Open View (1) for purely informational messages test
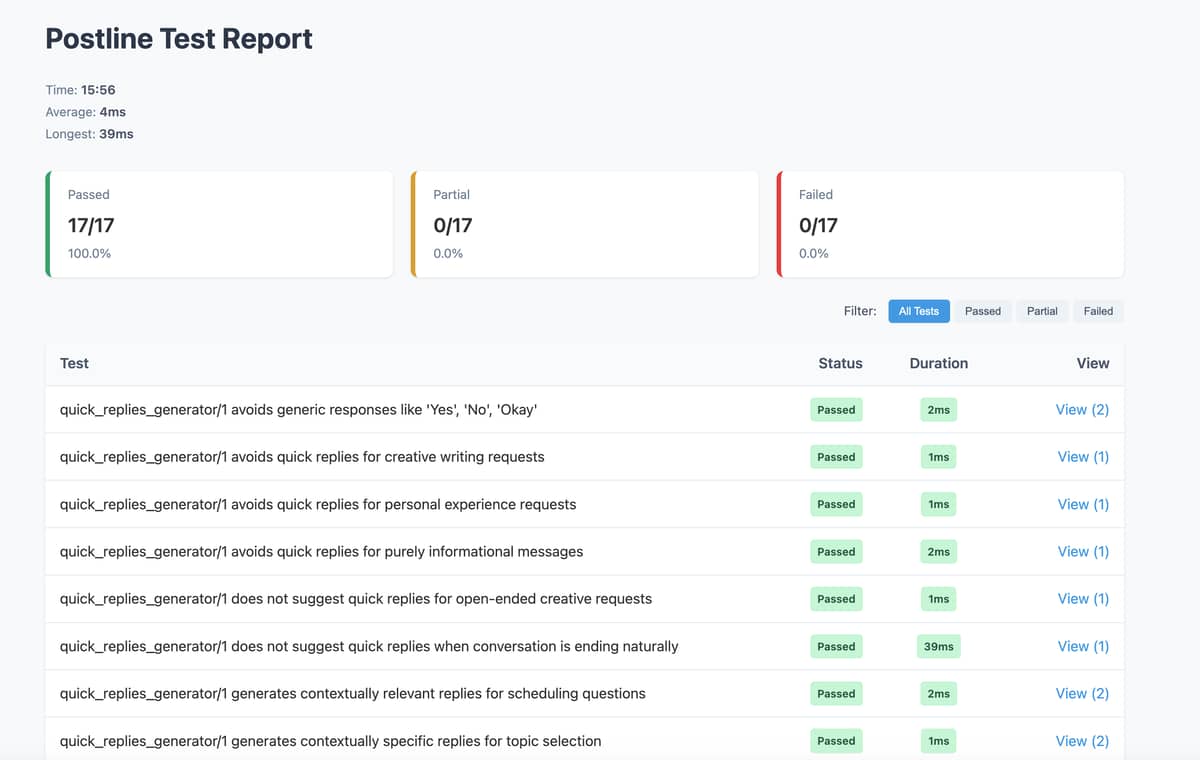 [x=1083, y=551]
